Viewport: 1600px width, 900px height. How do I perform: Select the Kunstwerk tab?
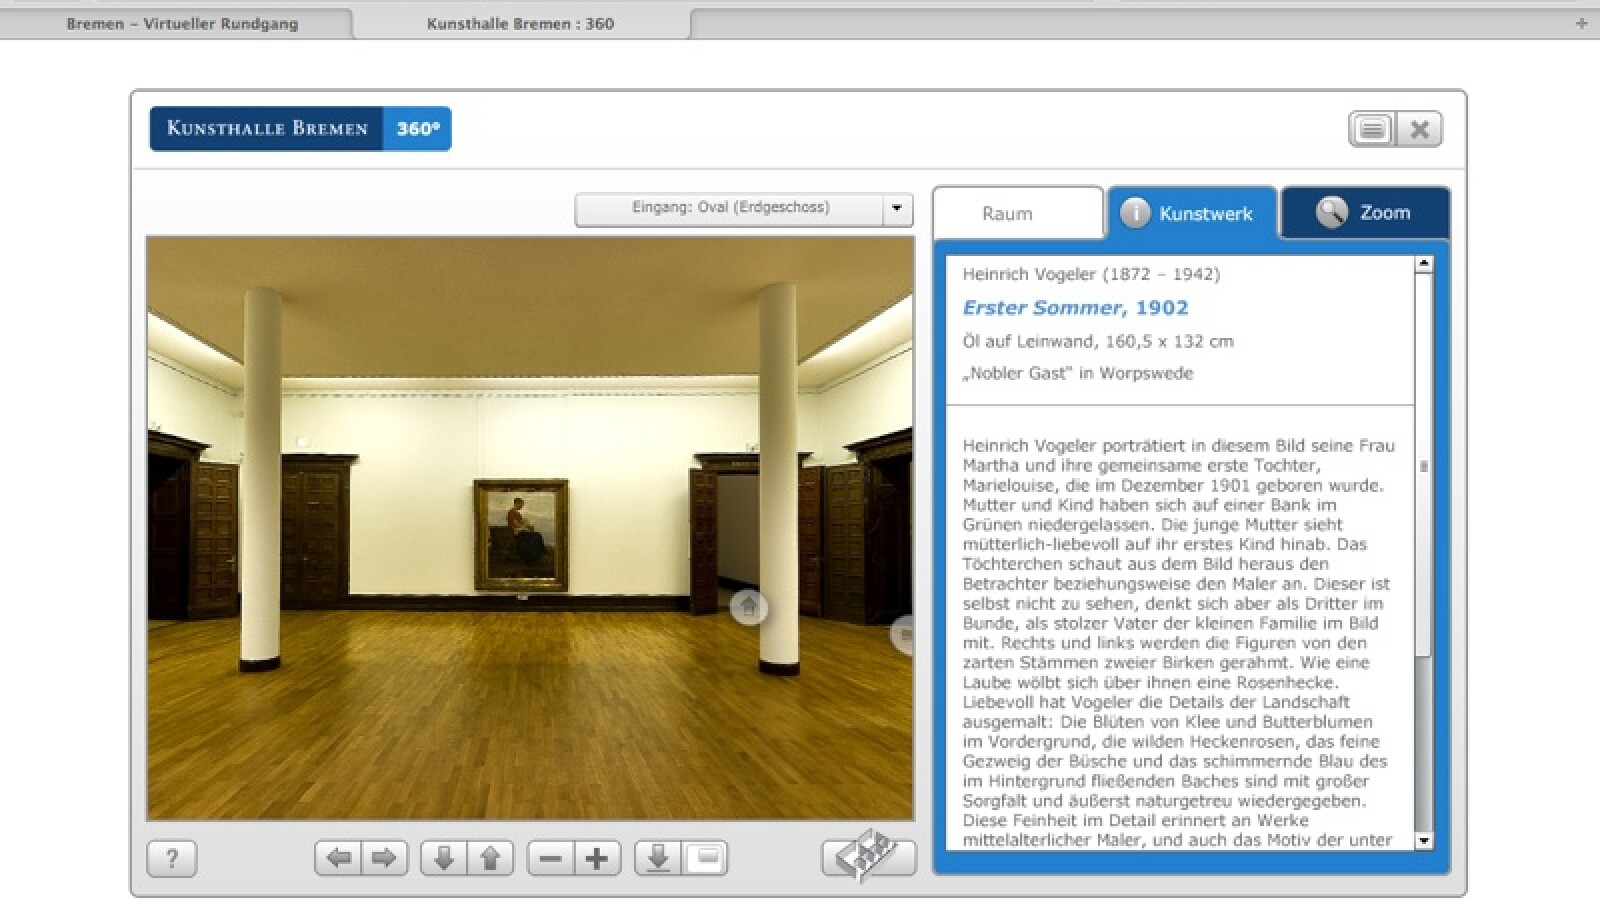1191,213
